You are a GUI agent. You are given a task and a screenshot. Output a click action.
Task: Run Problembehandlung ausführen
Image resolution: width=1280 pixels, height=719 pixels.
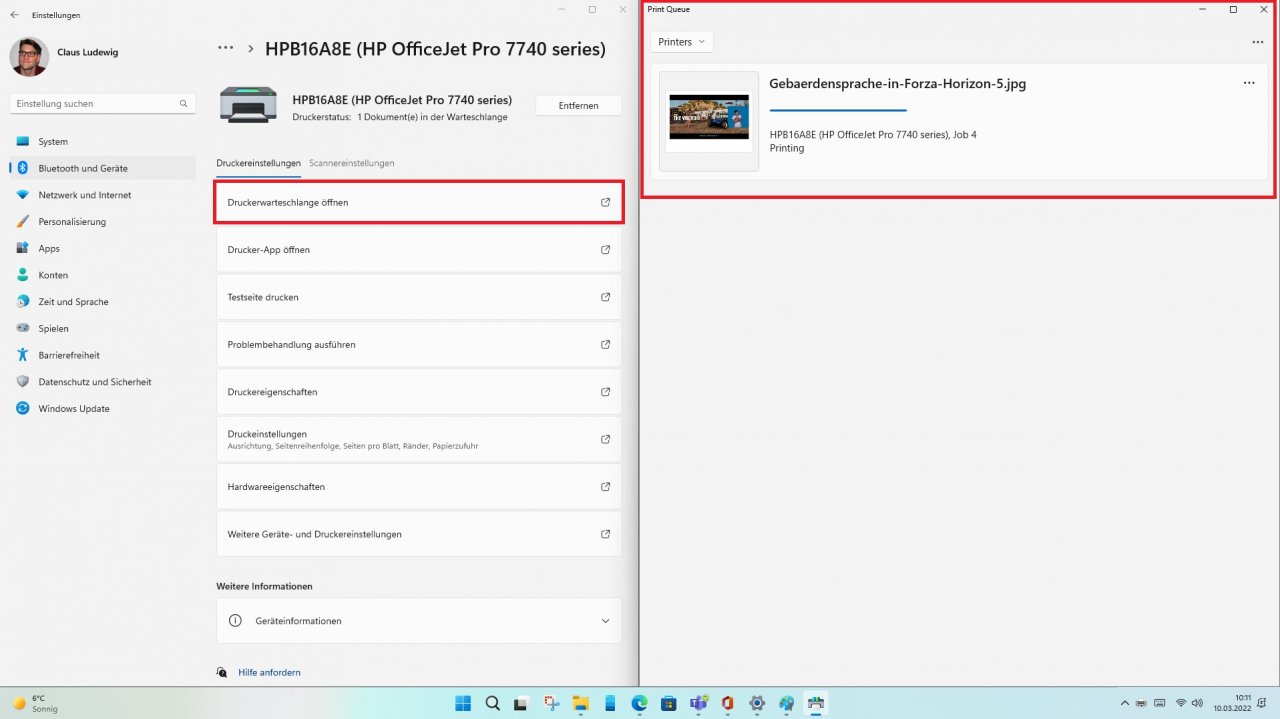(419, 344)
